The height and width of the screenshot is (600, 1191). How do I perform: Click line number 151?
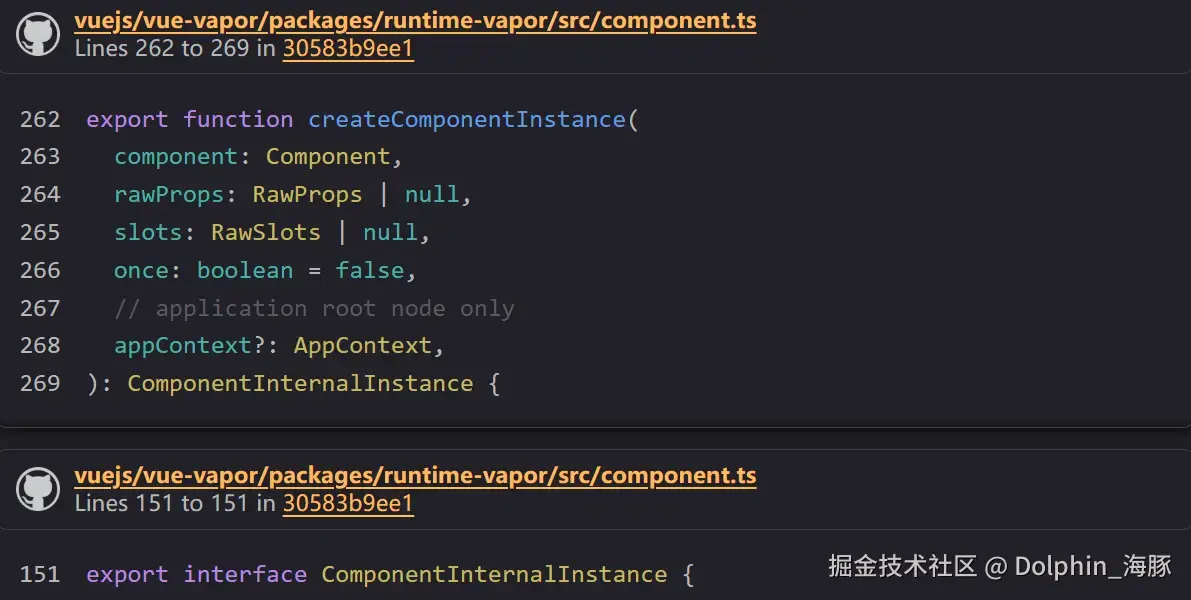[x=40, y=574]
